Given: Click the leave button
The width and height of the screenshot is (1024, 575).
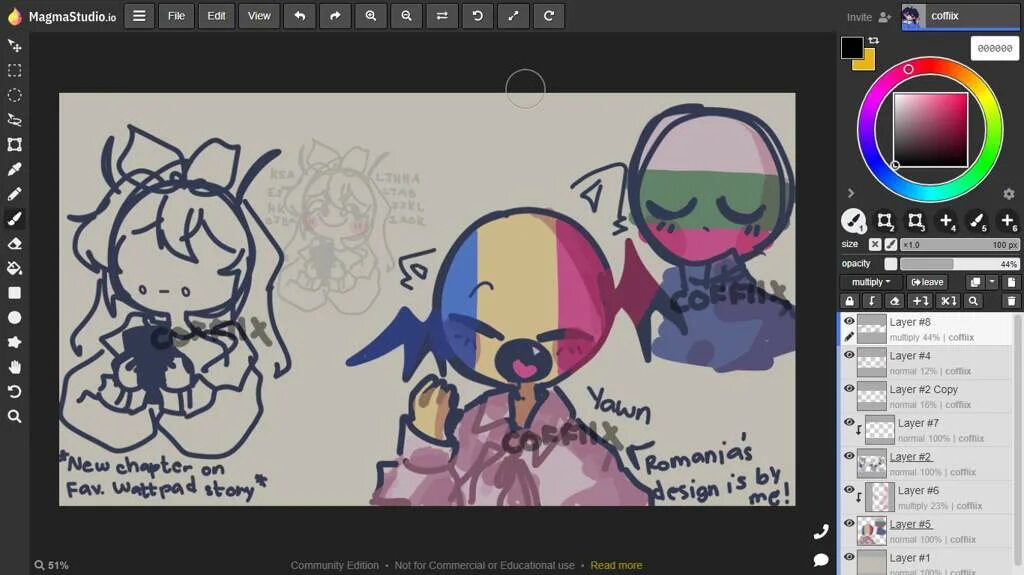Looking at the screenshot, I should pos(927,282).
